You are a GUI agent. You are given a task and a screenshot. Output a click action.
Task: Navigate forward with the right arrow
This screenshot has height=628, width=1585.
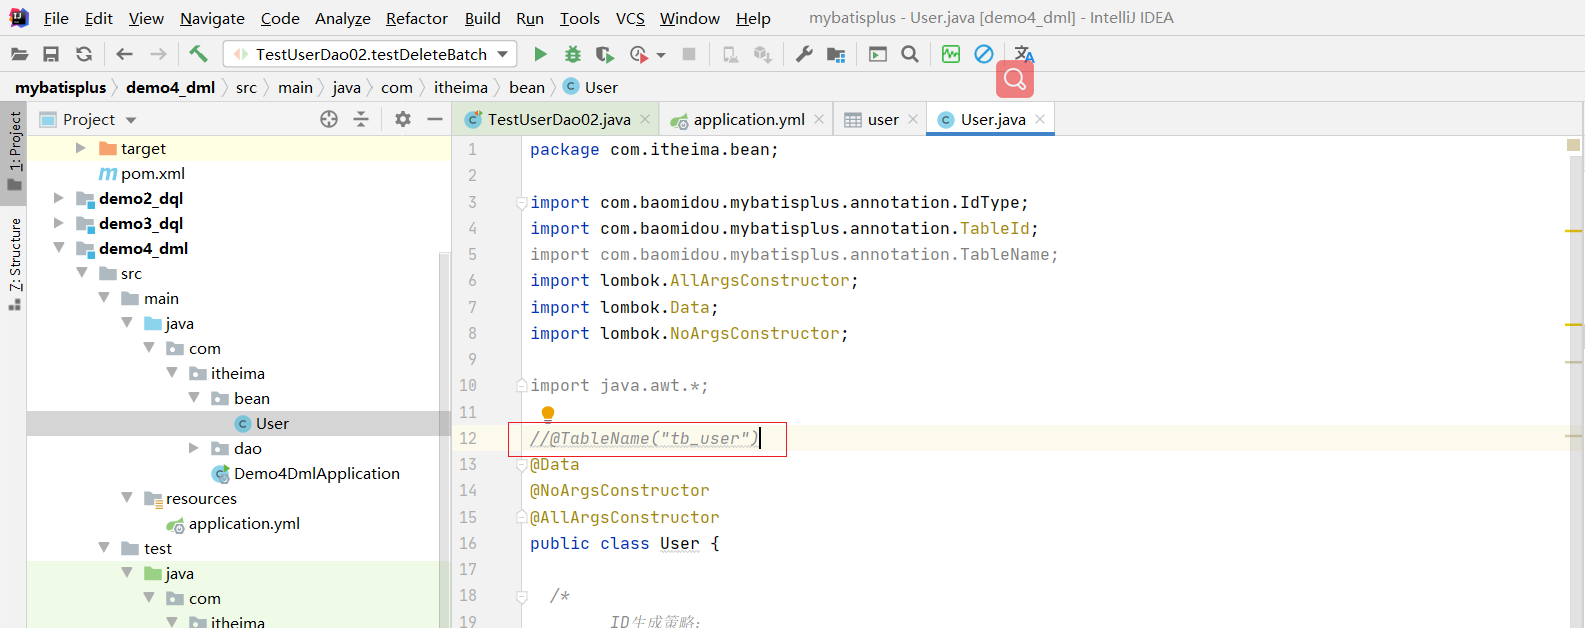(x=158, y=54)
